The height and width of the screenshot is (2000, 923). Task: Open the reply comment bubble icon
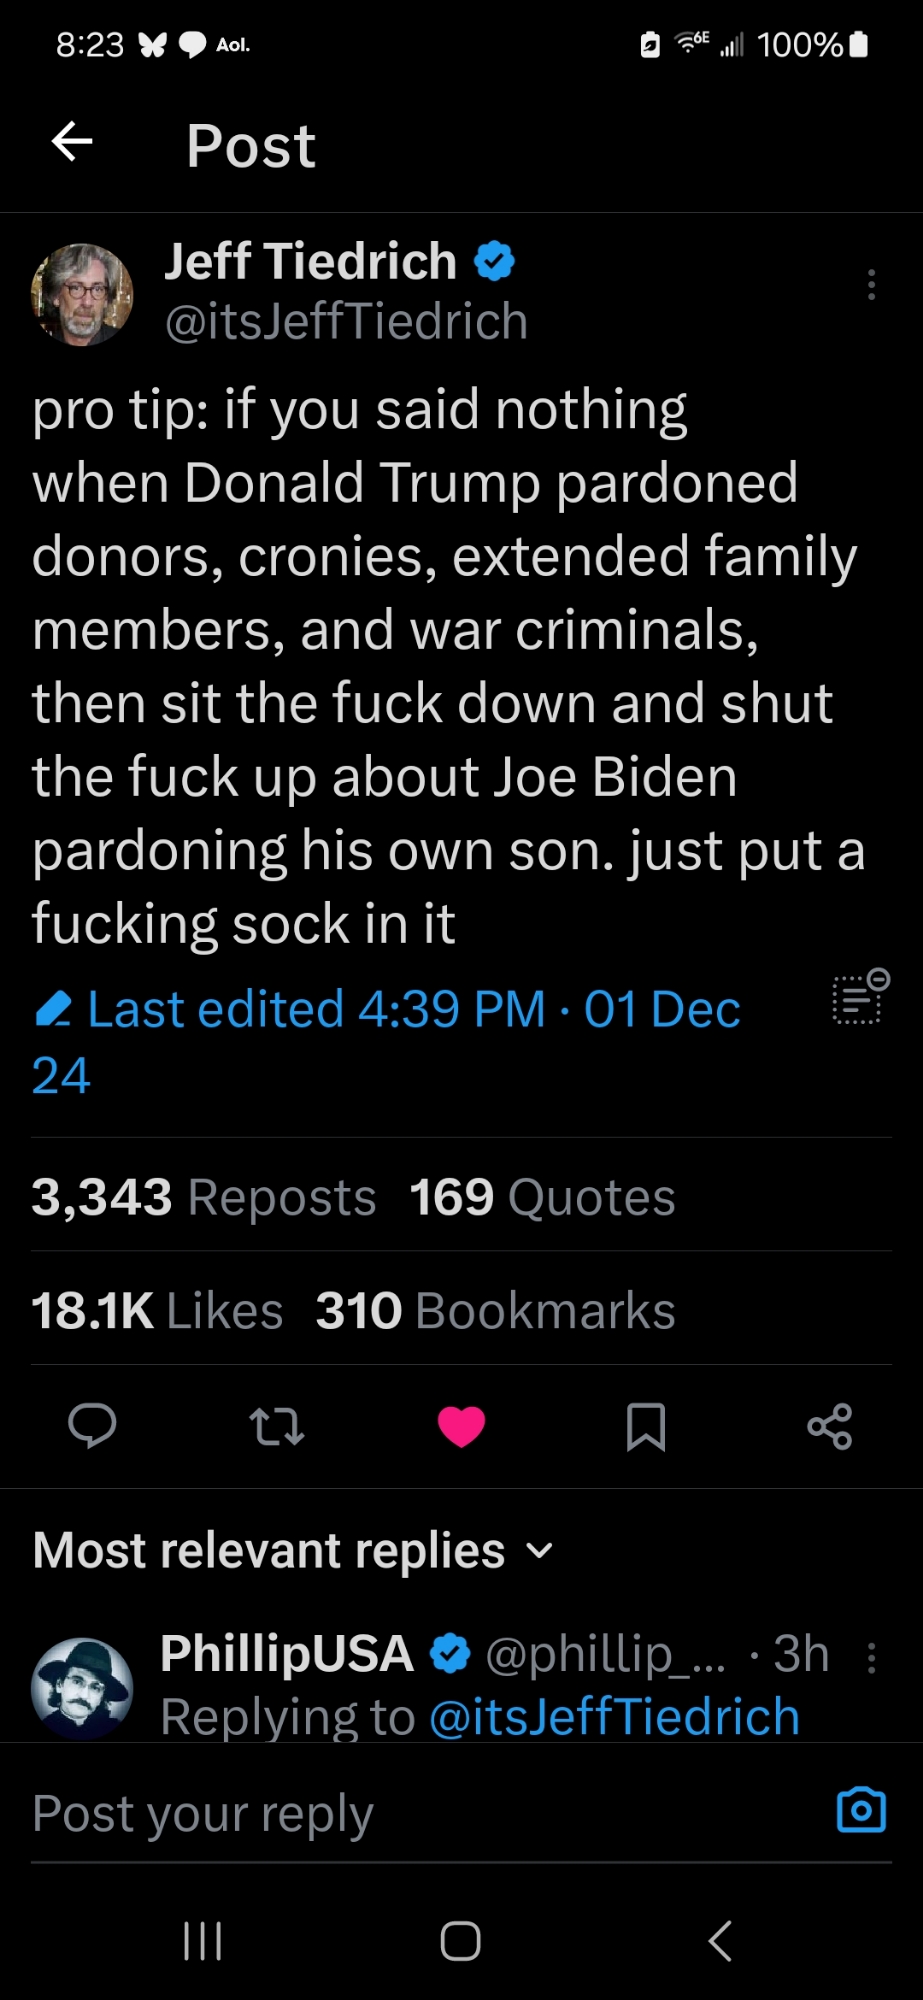(92, 1426)
